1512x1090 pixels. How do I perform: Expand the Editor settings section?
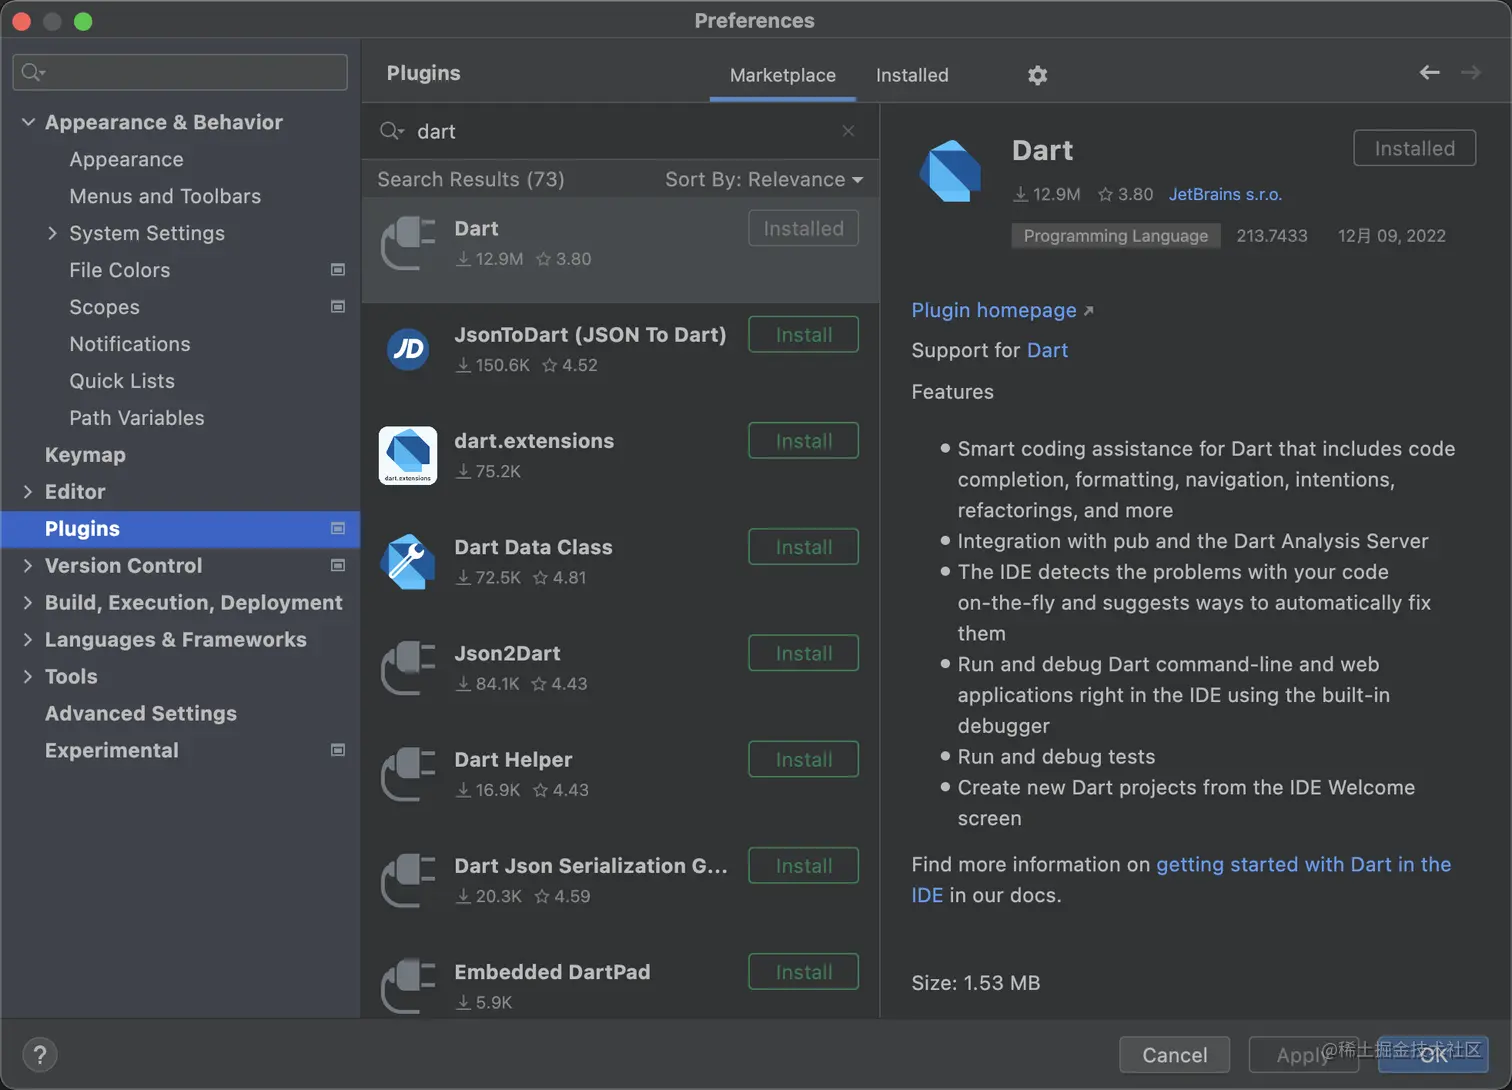click(x=28, y=492)
